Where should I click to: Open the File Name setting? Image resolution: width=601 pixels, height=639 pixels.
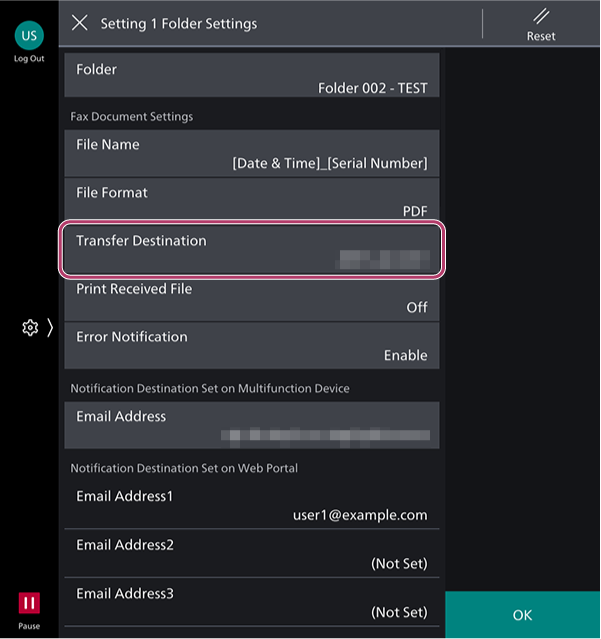252,153
